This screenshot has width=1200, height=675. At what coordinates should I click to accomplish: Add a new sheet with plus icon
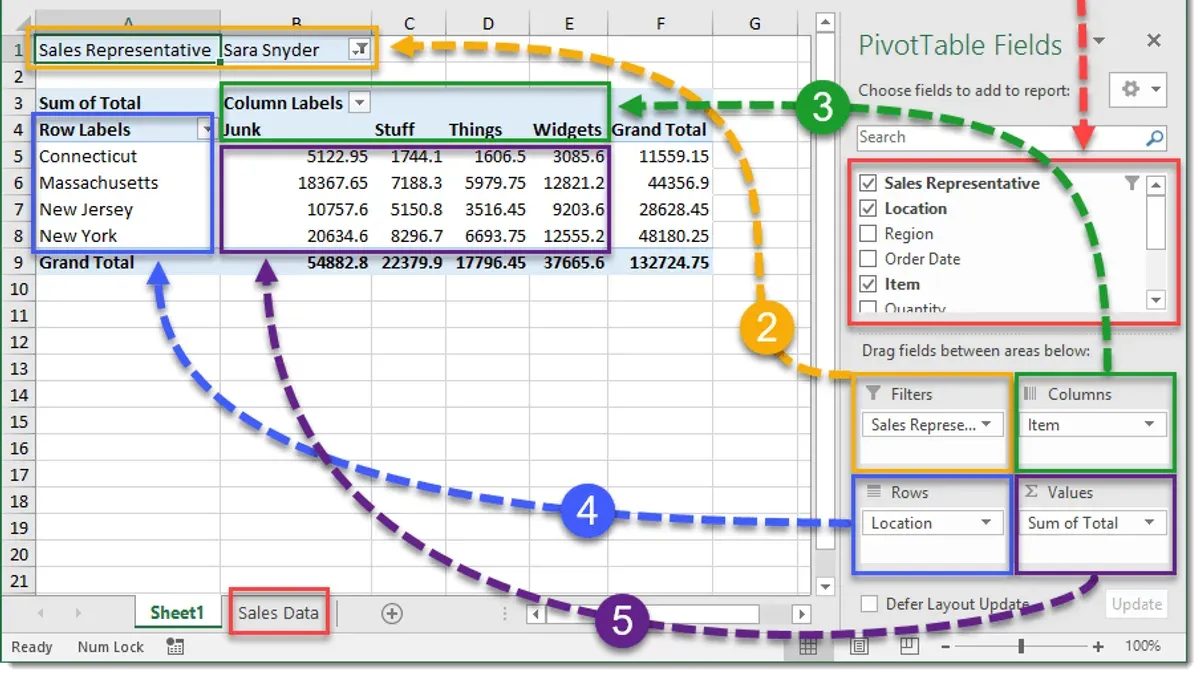point(392,614)
